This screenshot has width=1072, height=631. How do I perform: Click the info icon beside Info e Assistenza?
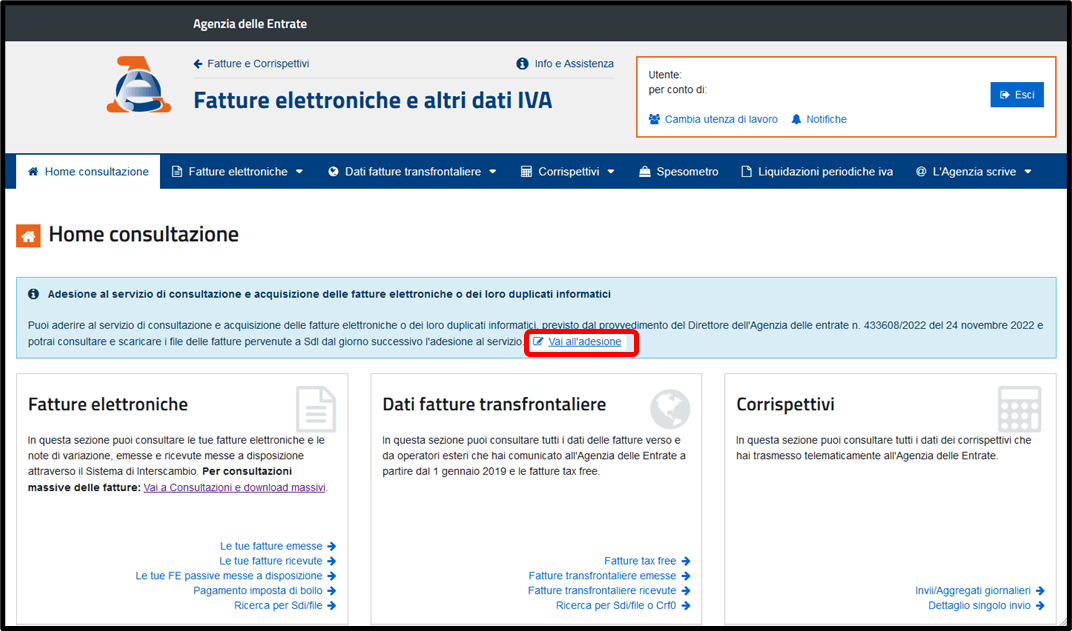[x=522, y=64]
